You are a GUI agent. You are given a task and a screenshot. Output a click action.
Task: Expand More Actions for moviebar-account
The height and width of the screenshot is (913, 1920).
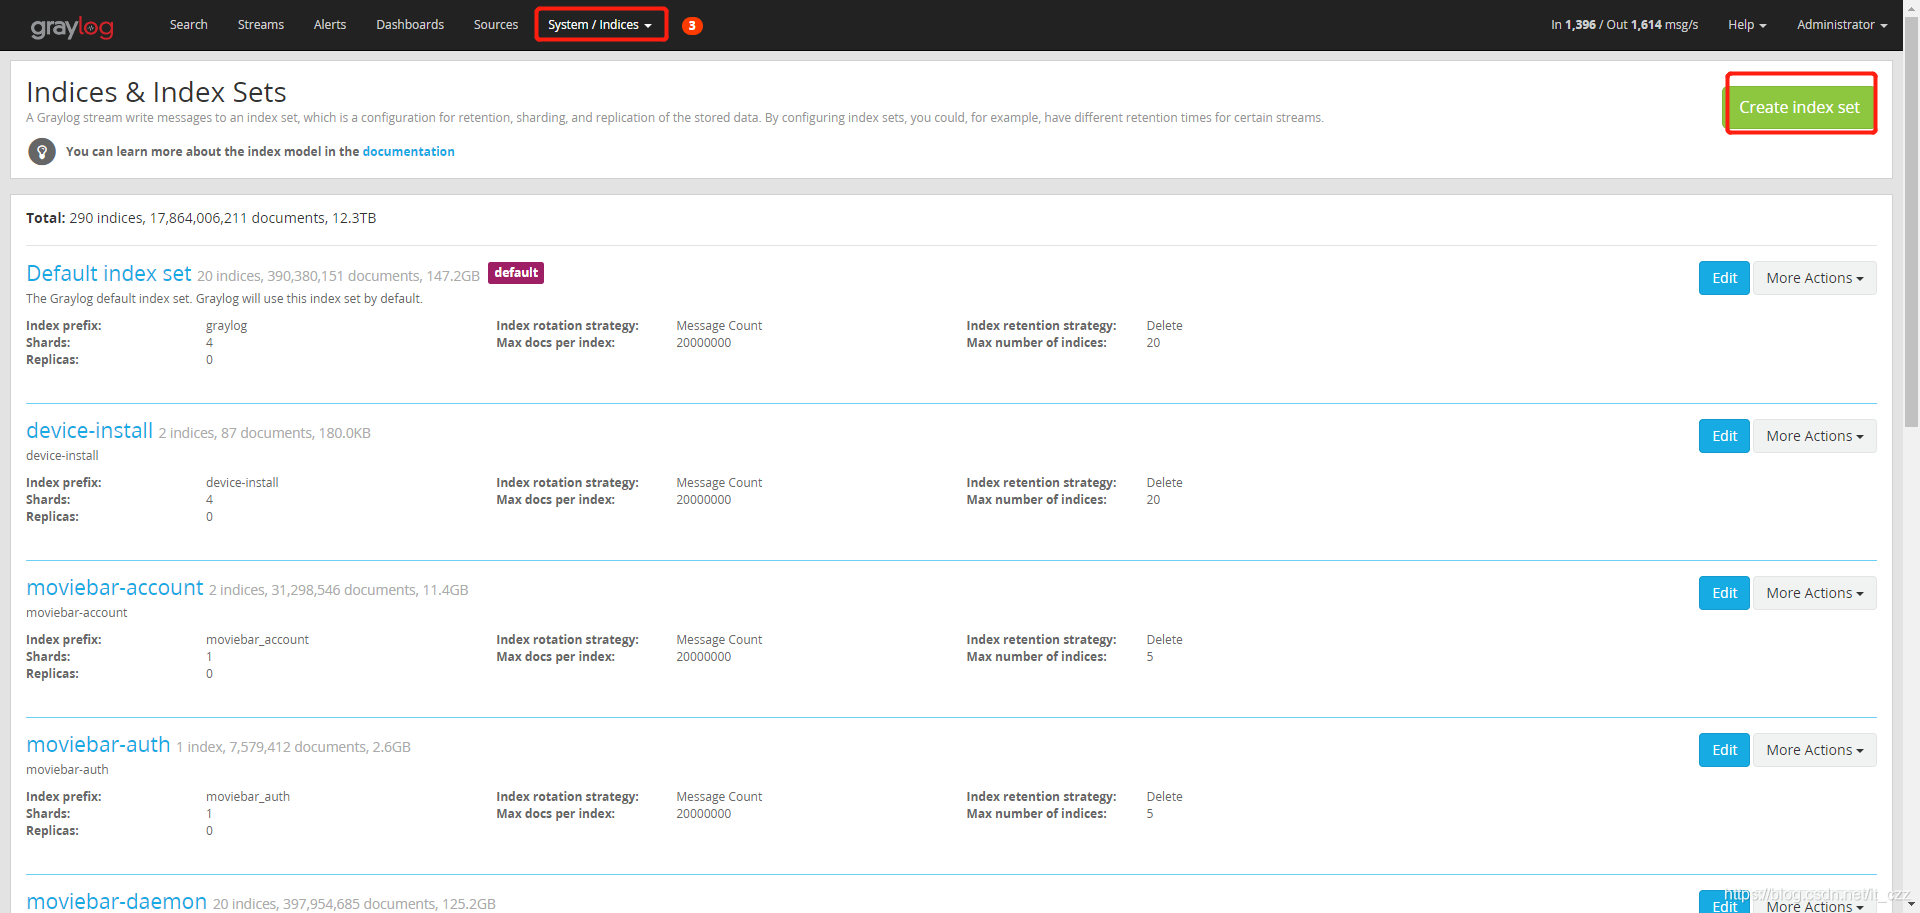(1815, 593)
